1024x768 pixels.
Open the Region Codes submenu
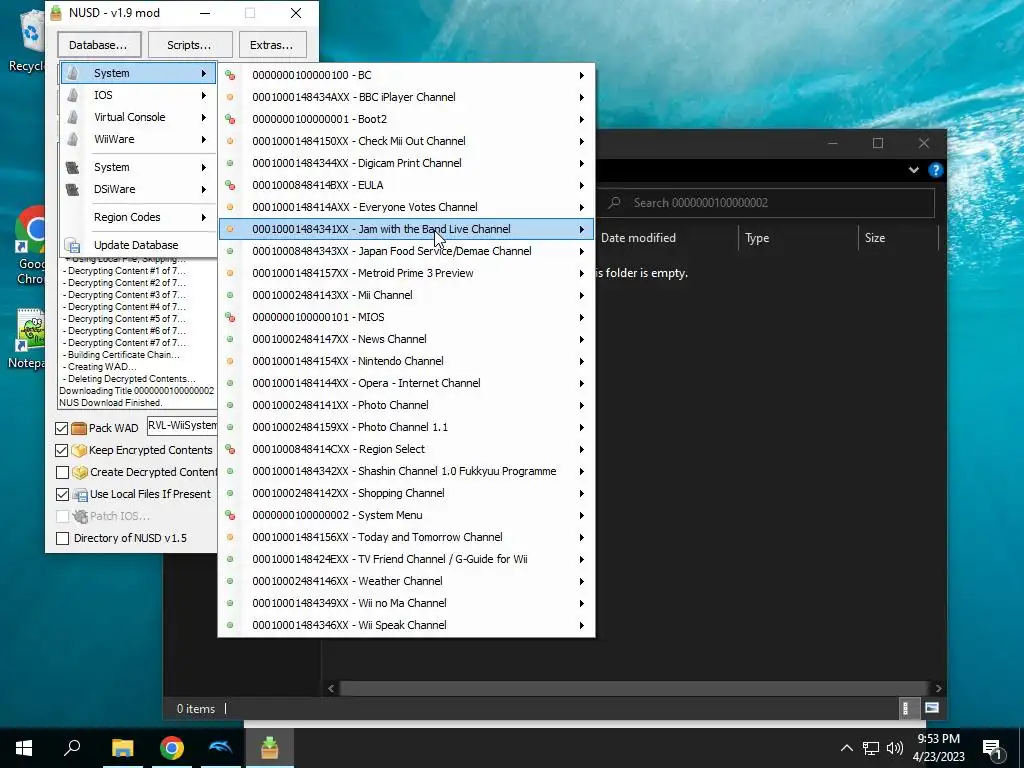tap(138, 217)
